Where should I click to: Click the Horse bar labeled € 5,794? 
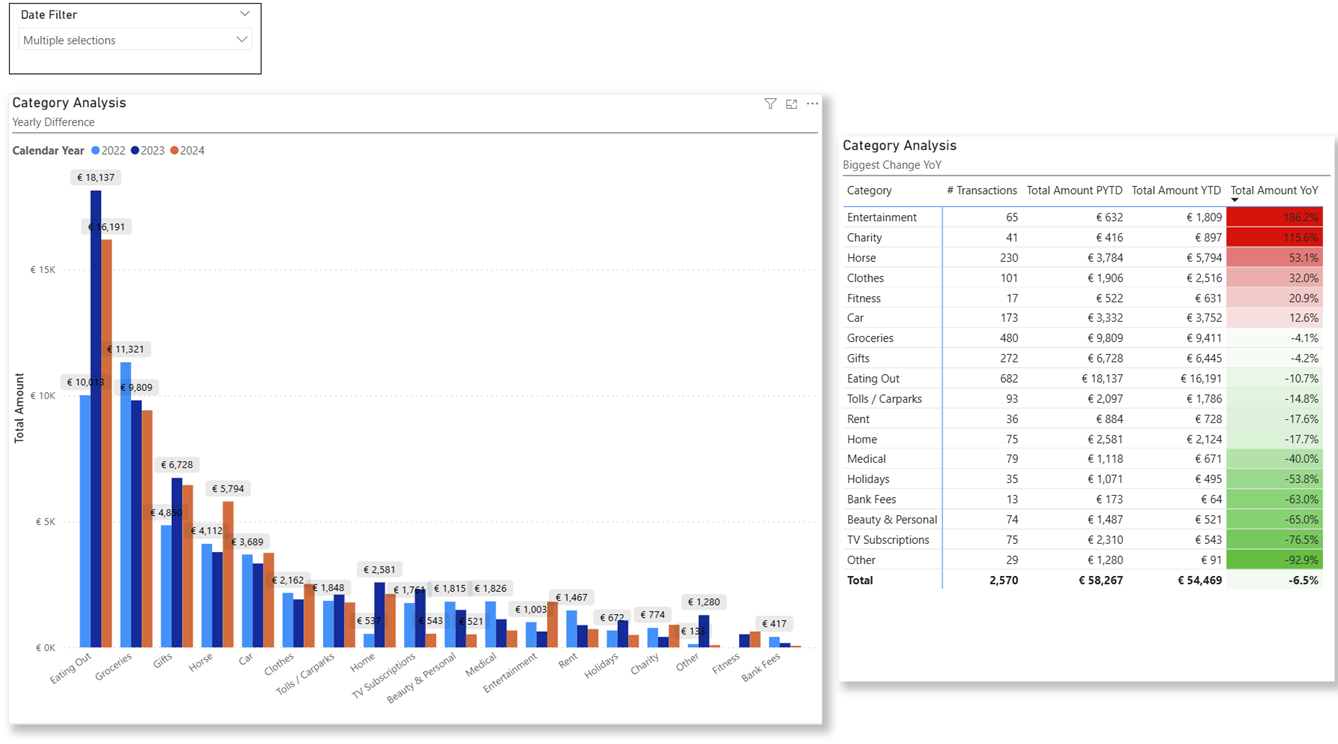[x=228, y=575]
